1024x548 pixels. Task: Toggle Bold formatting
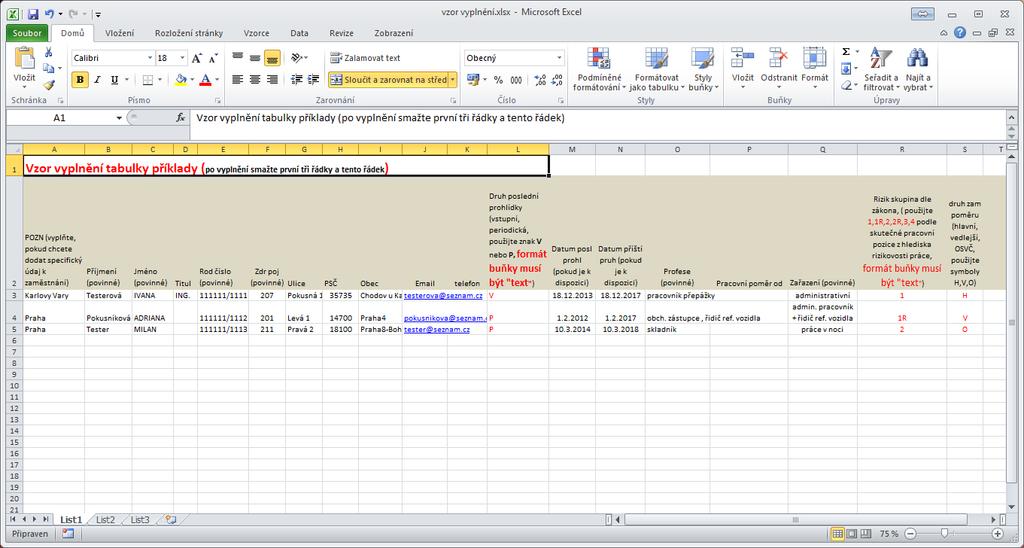pos(80,80)
